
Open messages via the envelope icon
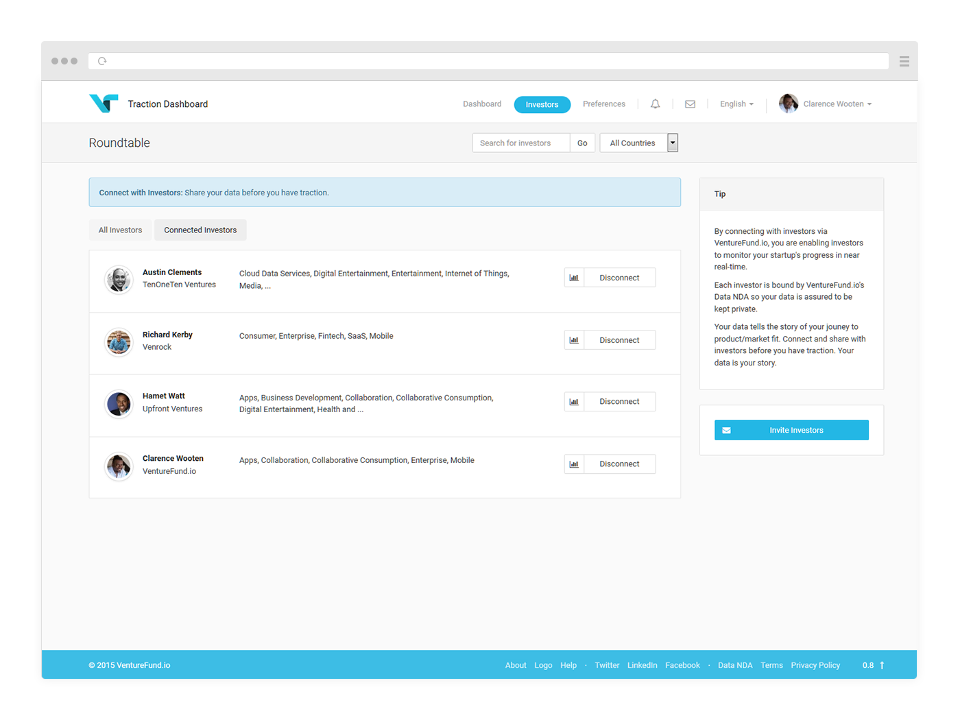(x=690, y=103)
